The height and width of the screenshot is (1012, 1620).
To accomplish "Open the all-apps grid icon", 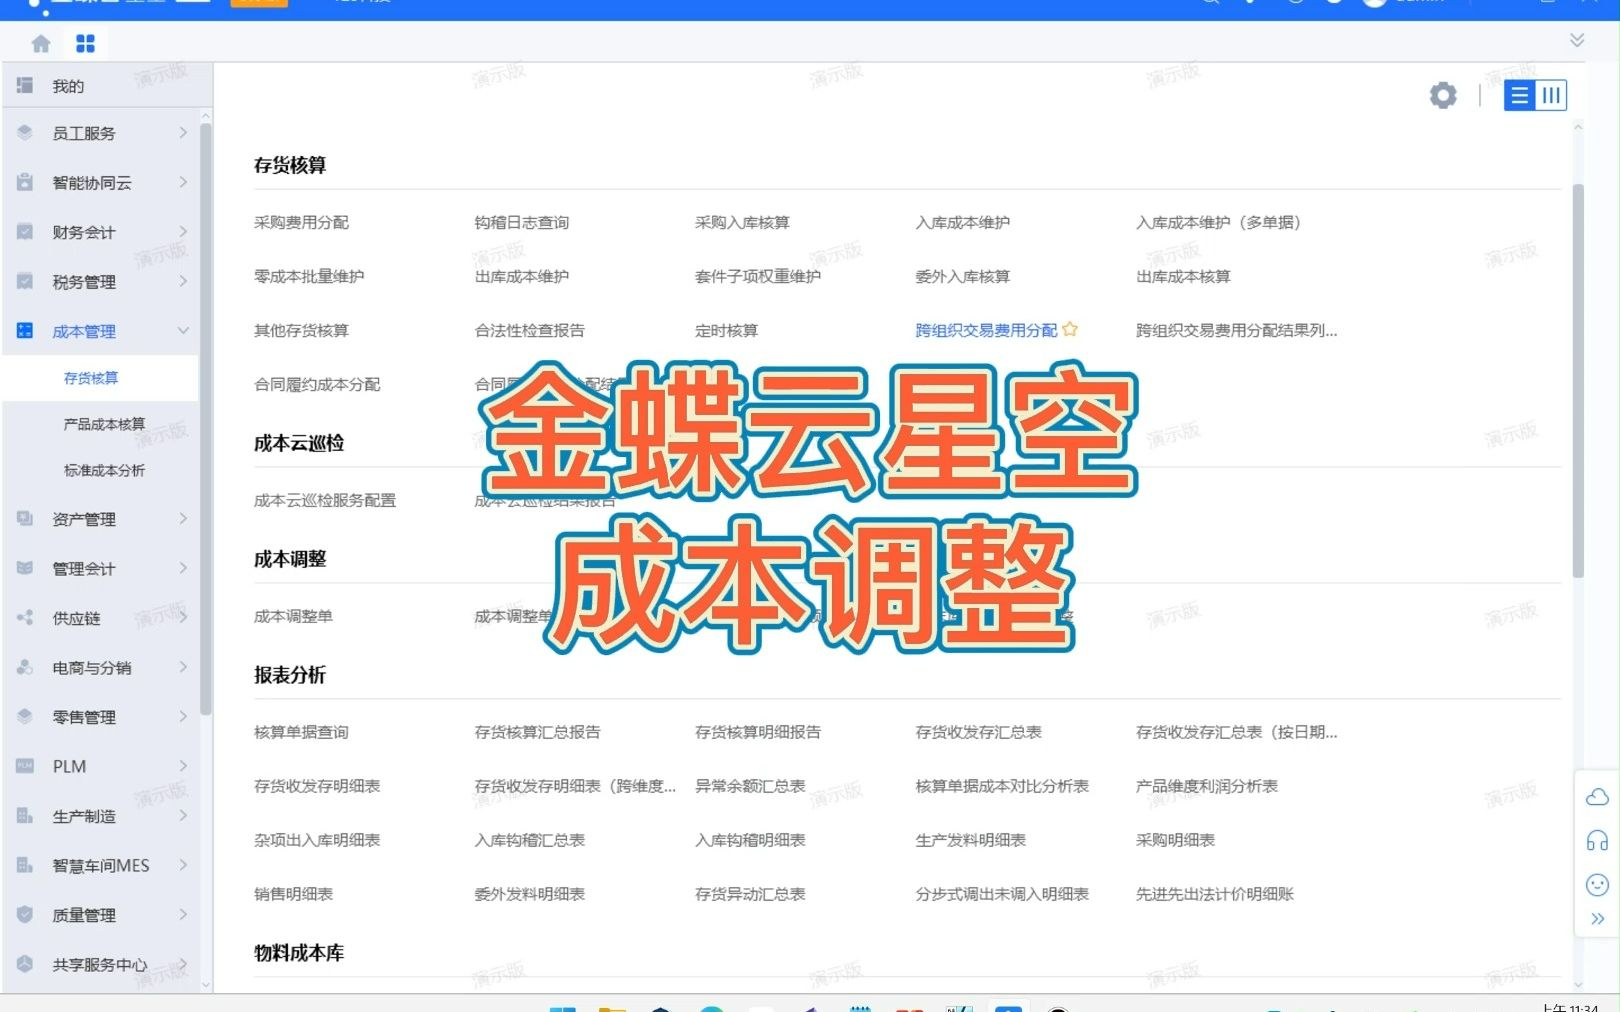I will 85,43.
